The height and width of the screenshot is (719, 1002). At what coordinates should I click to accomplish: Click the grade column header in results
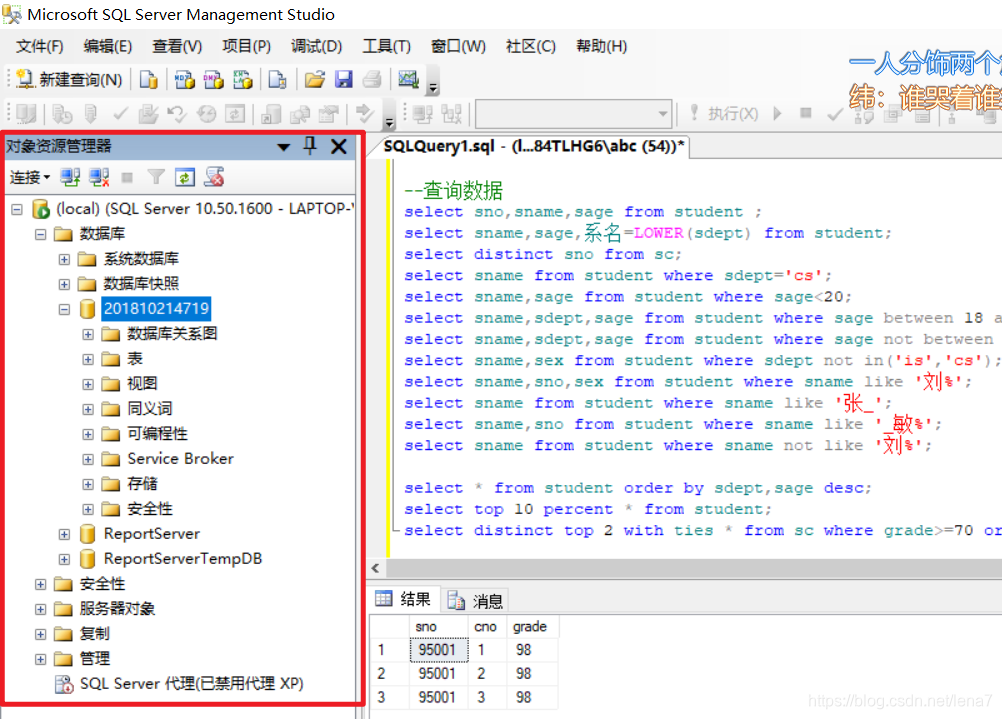click(x=532, y=626)
